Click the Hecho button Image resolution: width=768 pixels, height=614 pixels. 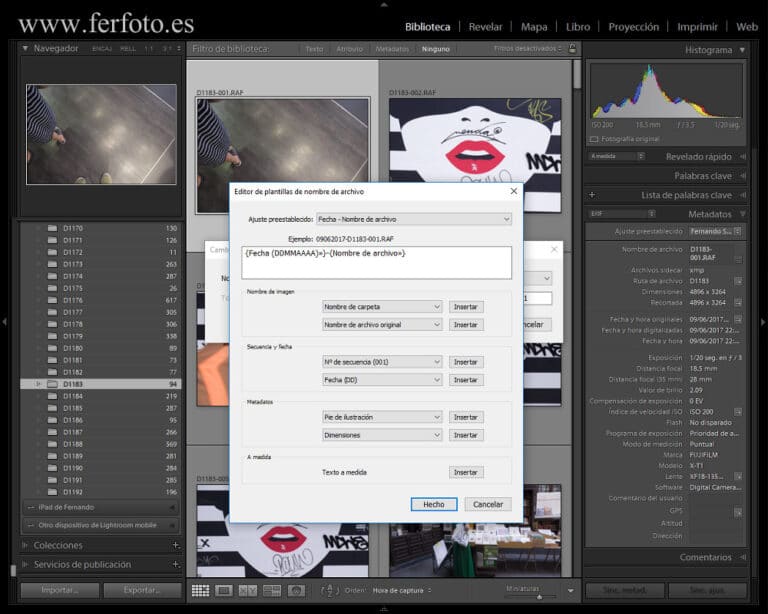pyautogui.click(x=434, y=504)
